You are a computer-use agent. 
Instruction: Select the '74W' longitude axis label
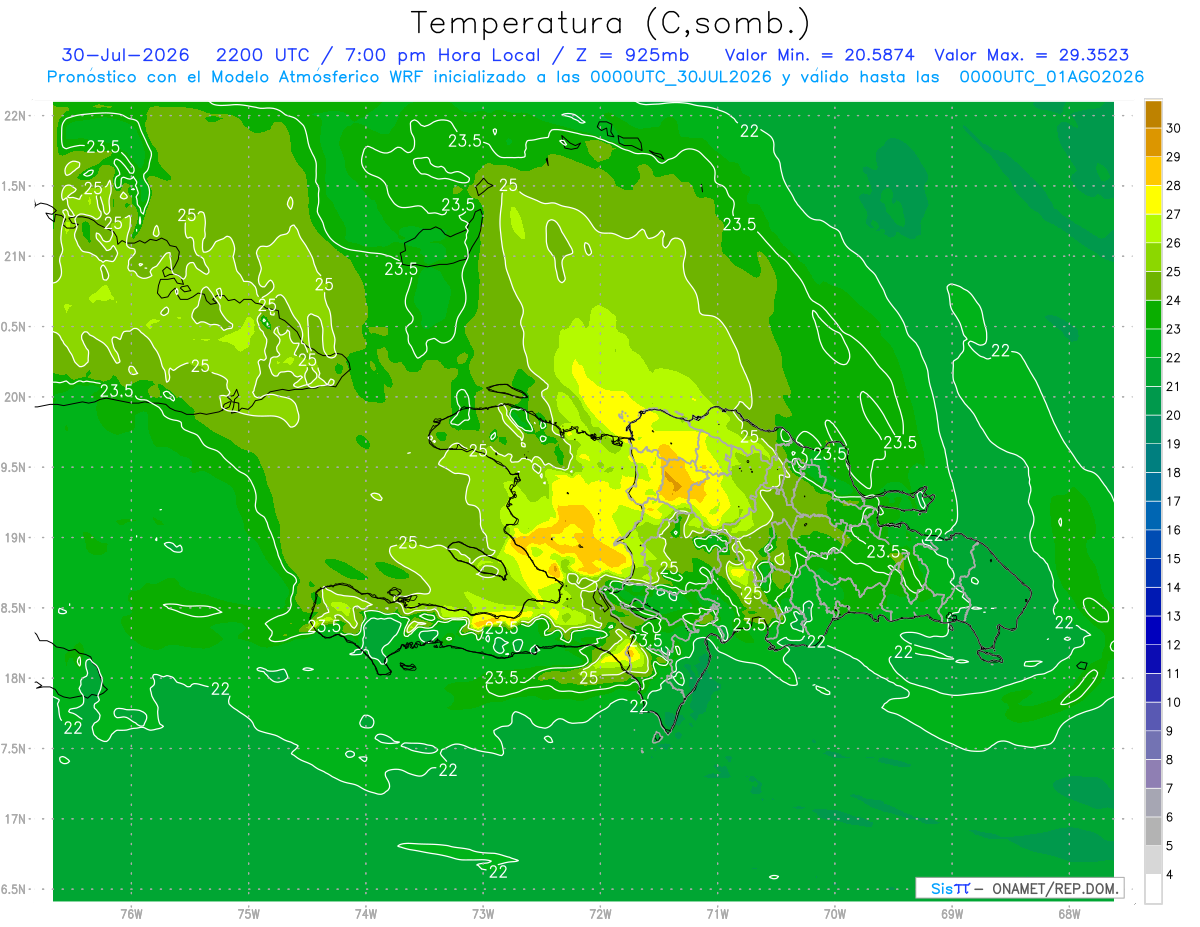tap(366, 913)
